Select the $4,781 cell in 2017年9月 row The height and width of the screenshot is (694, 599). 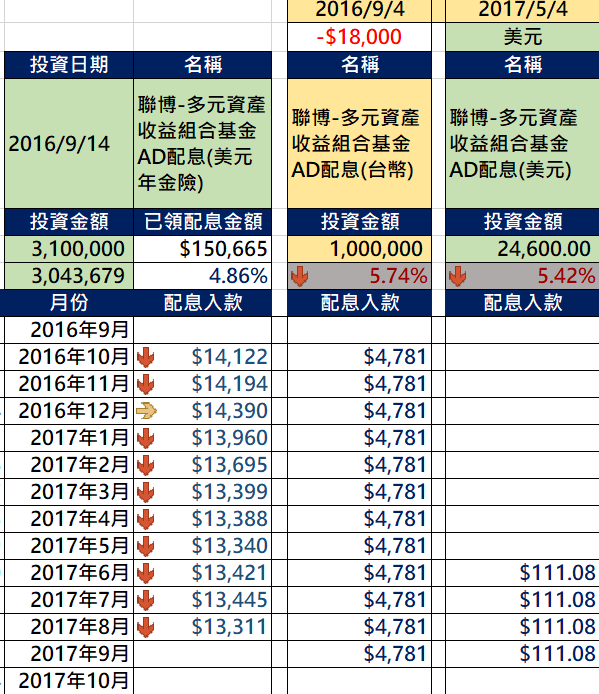coord(359,654)
